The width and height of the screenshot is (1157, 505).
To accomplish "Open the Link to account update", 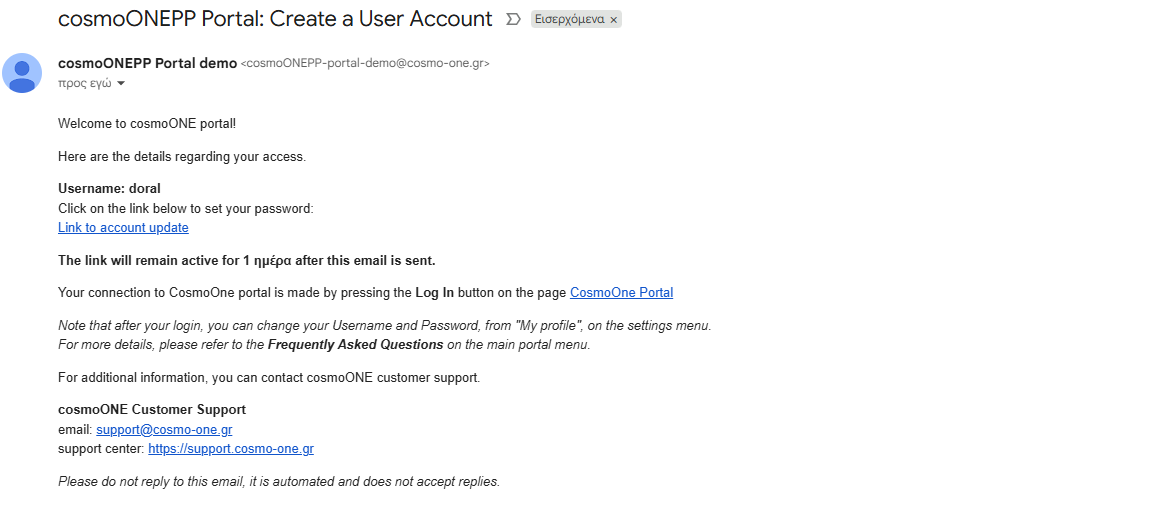I will point(123,228).
